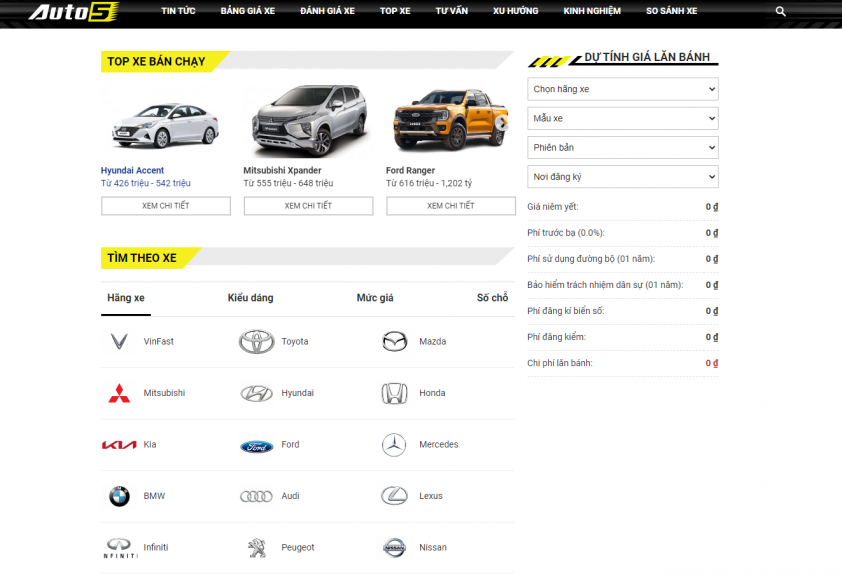Click the Mercedes star logo

tap(394, 445)
